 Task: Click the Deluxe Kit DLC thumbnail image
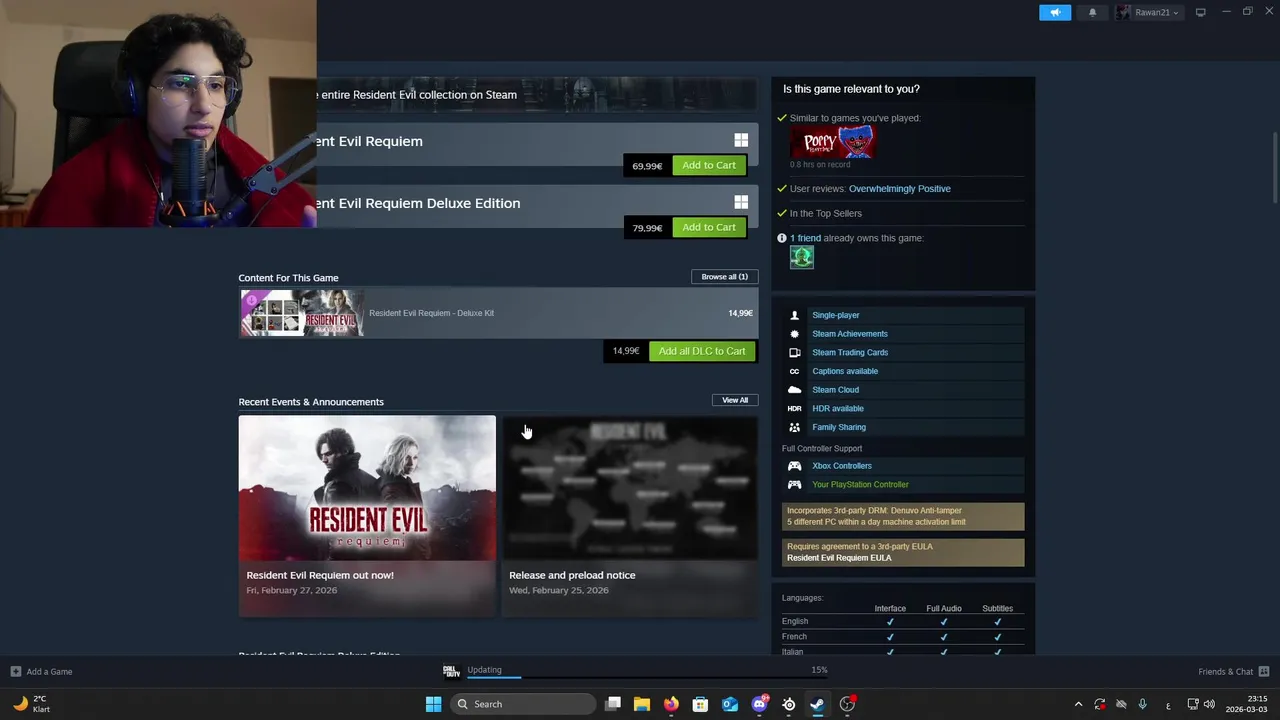[x=302, y=313]
